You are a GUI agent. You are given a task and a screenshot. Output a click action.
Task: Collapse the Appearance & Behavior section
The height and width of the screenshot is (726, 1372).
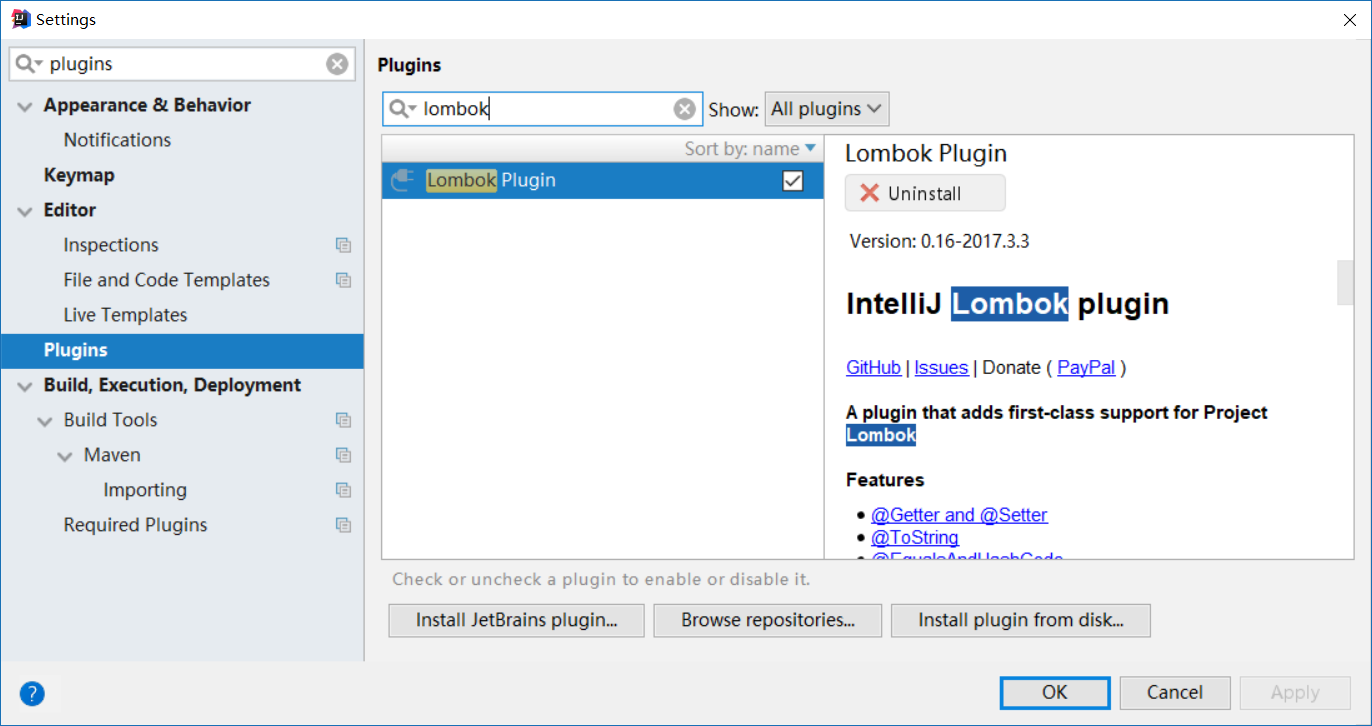(x=25, y=106)
